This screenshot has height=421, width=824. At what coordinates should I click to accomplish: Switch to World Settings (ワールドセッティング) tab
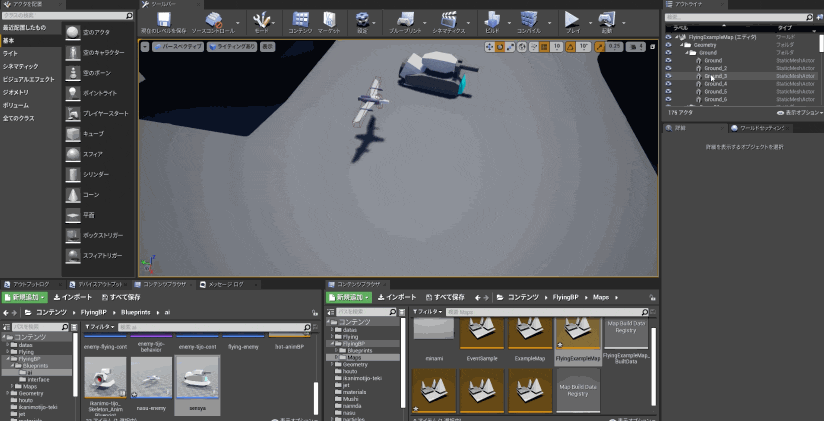[758, 128]
